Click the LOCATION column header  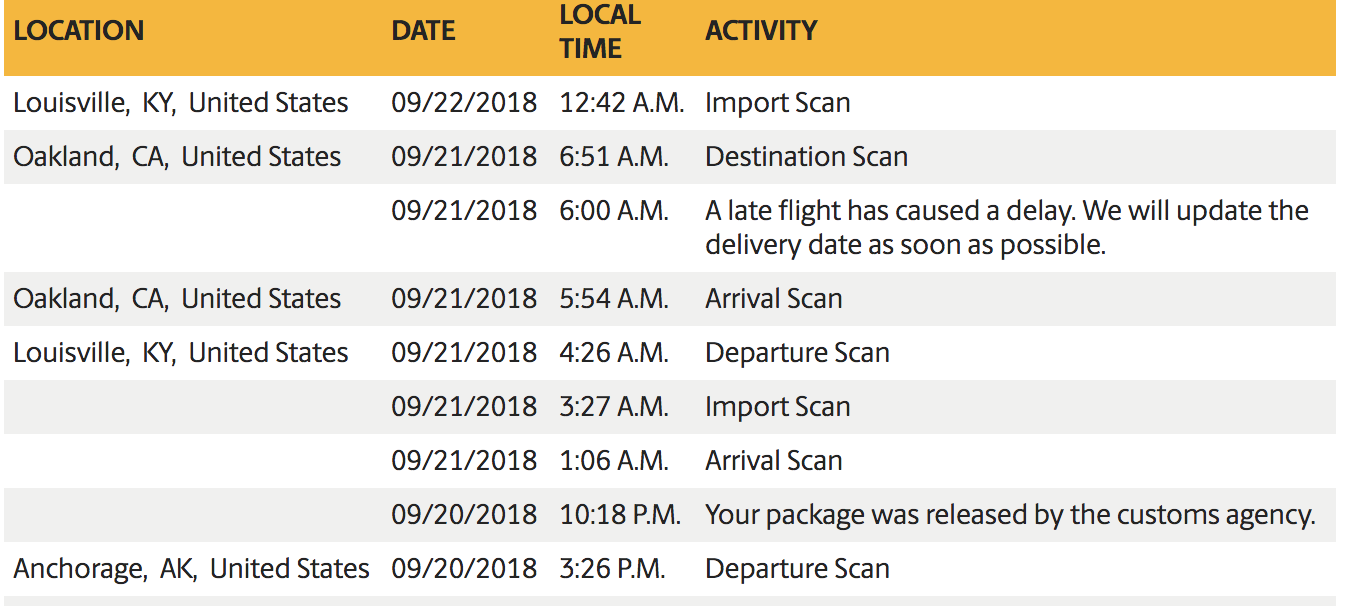coord(79,31)
